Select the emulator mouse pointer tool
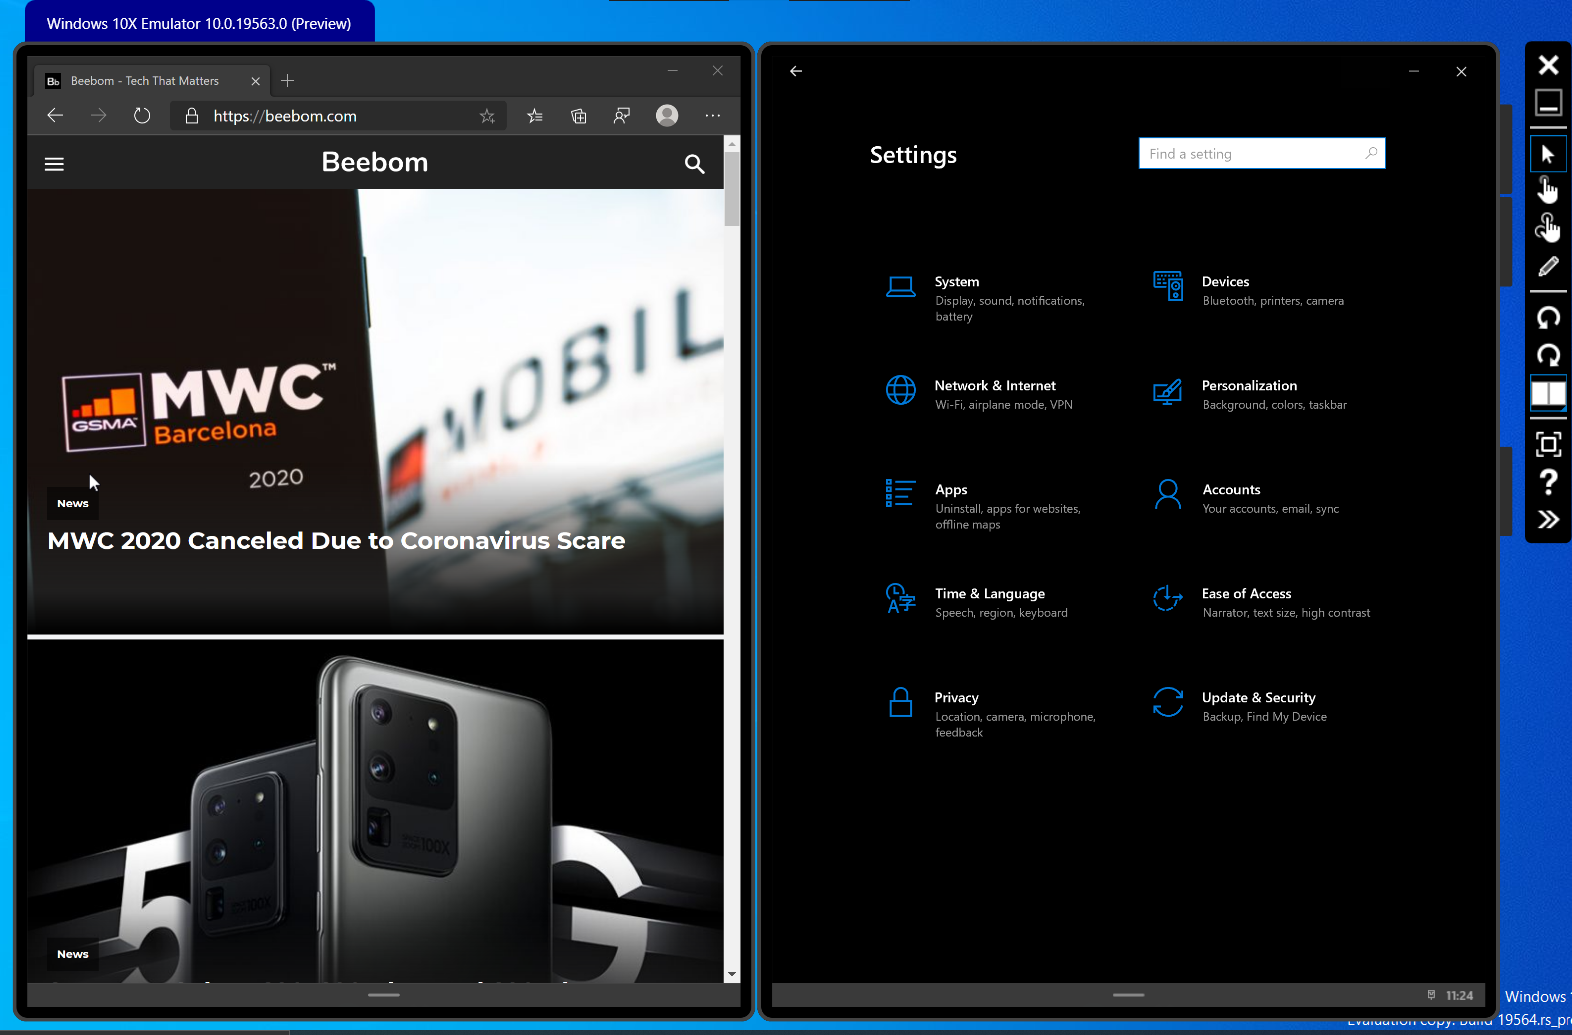Image resolution: width=1572 pixels, height=1035 pixels. 1548,154
